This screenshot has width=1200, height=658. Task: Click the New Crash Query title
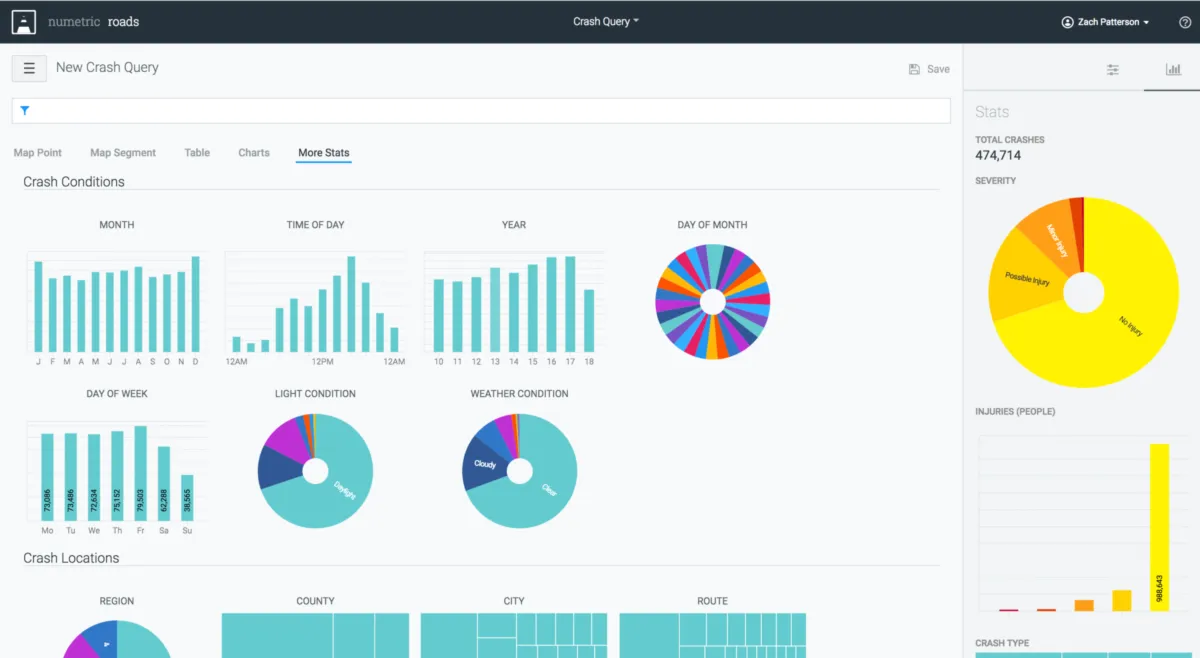pyautogui.click(x=107, y=67)
